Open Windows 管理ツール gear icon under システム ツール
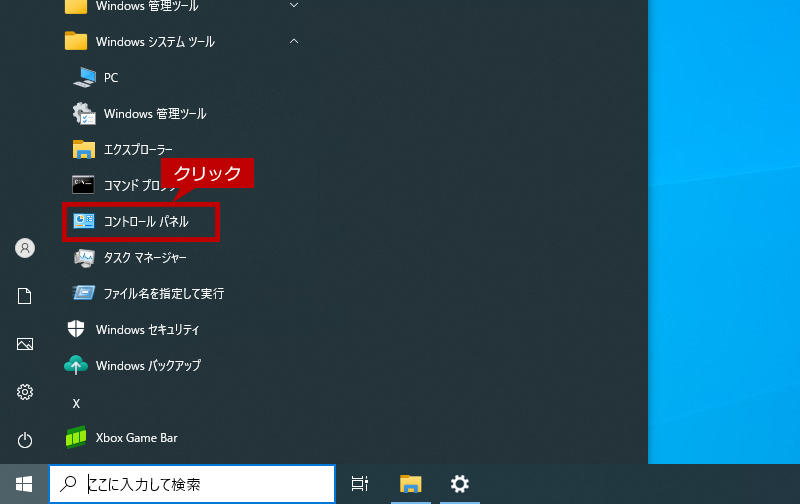Image resolution: width=800 pixels, height=504 pixels. pos(84,113)
